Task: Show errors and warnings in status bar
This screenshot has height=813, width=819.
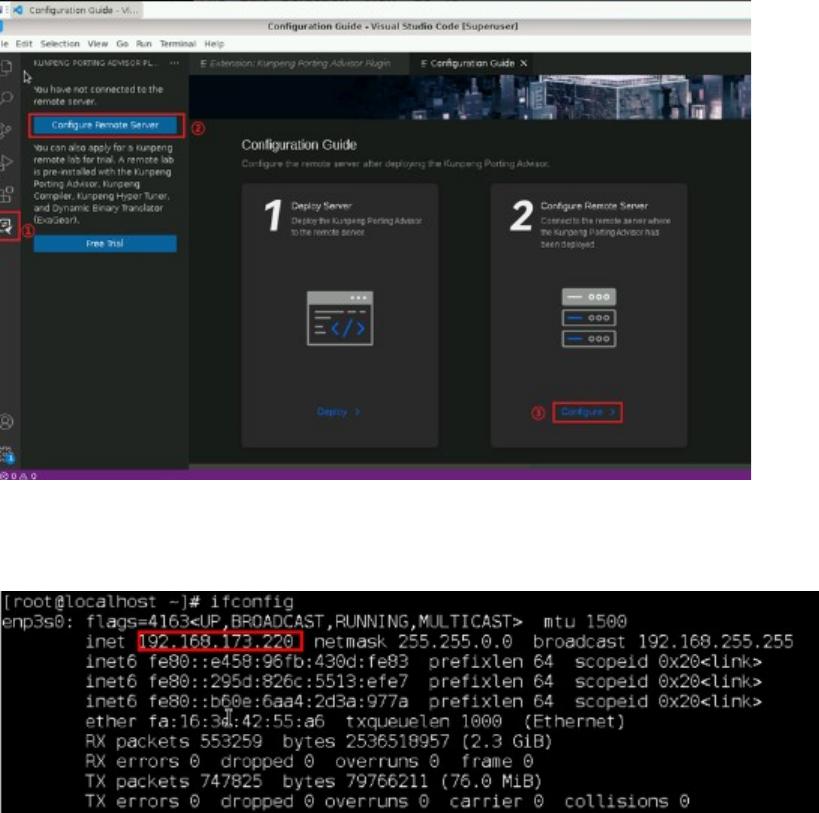Action: (x=19, y=476)
